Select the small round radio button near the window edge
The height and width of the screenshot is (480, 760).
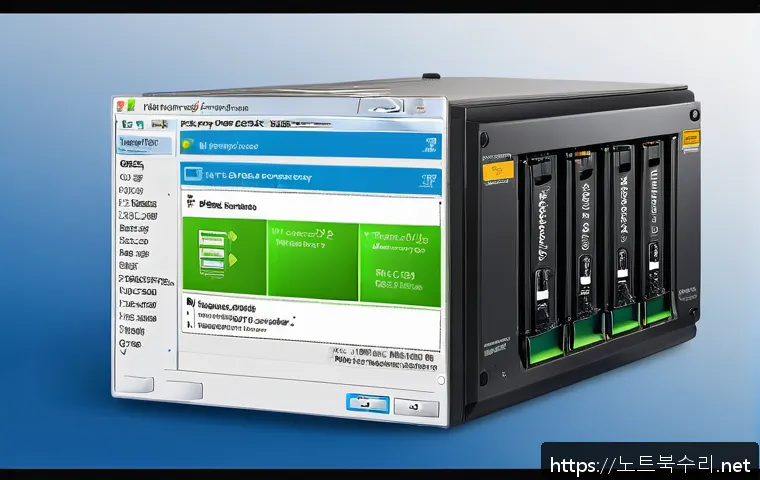pyautogui.click(x=441, y=381)
